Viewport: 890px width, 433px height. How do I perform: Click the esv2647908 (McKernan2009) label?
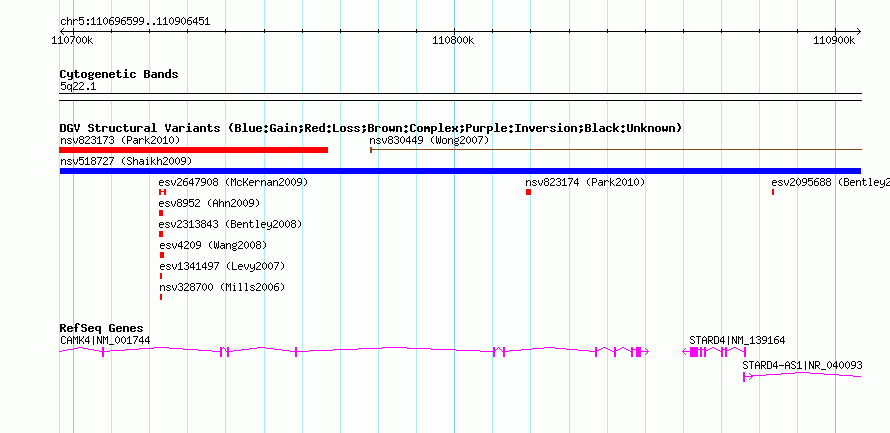coord(233,182)
